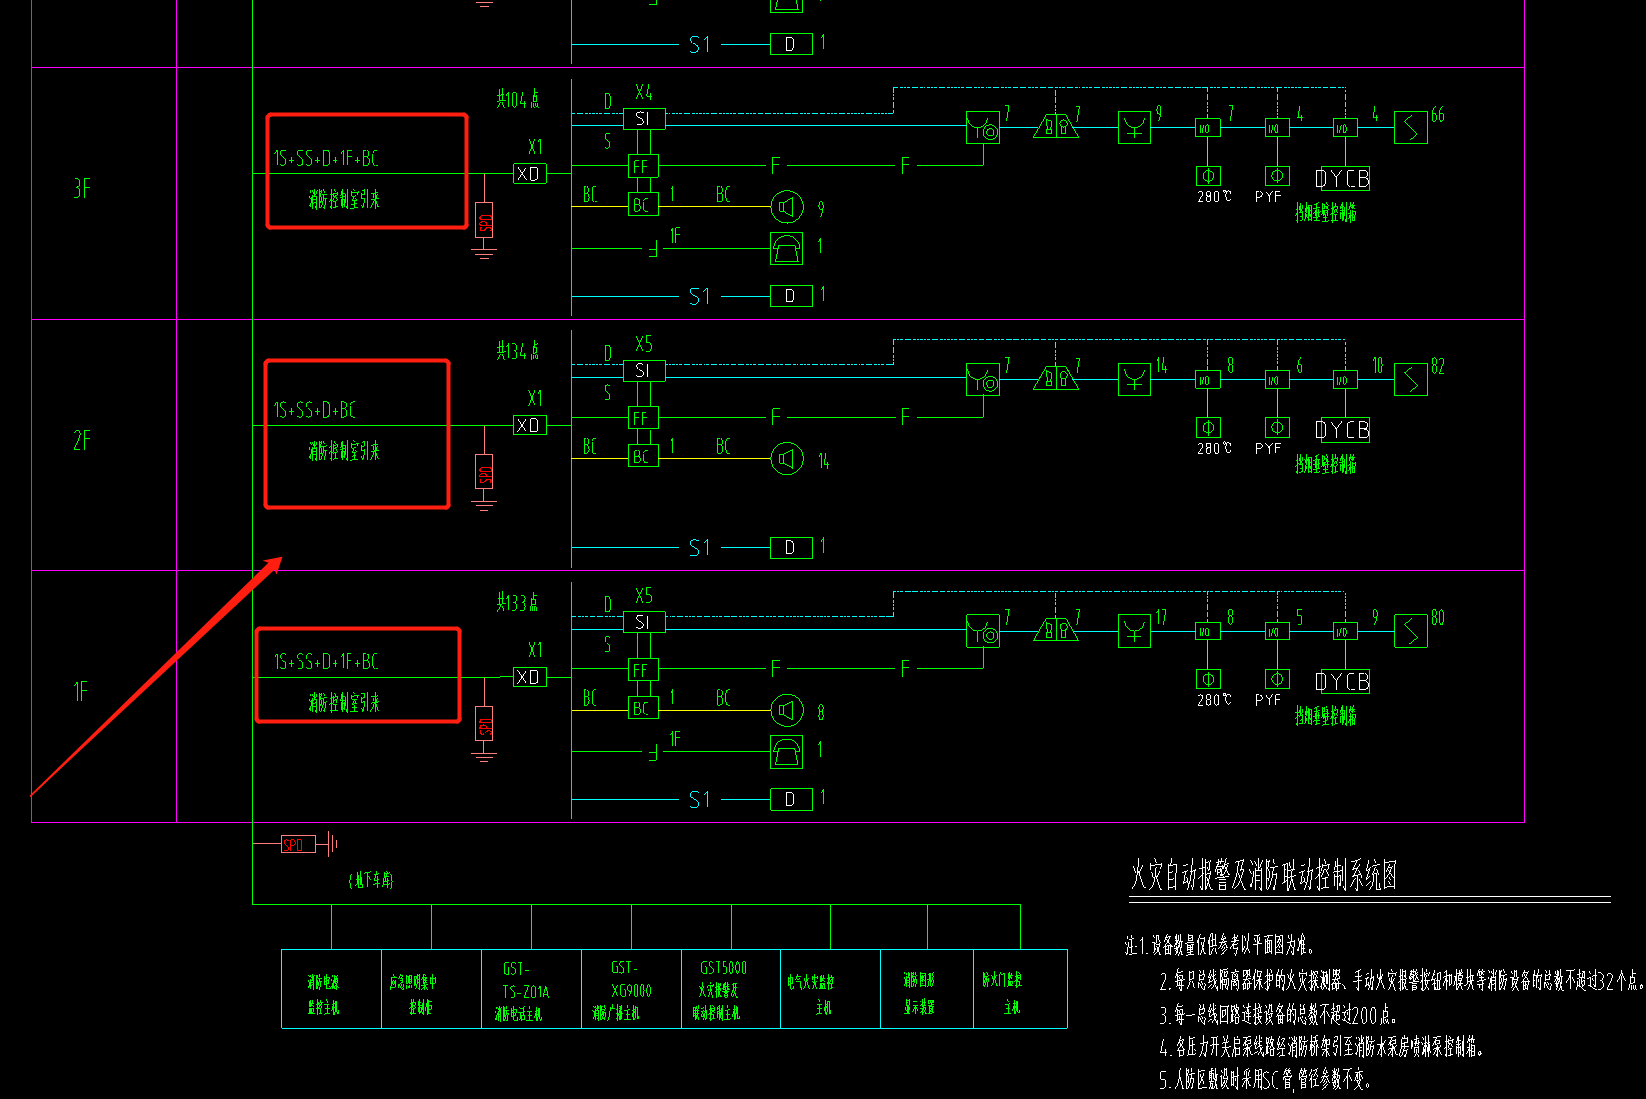
Task: Select the fire telephone symbol on 1F
Action: coord(787,752)
